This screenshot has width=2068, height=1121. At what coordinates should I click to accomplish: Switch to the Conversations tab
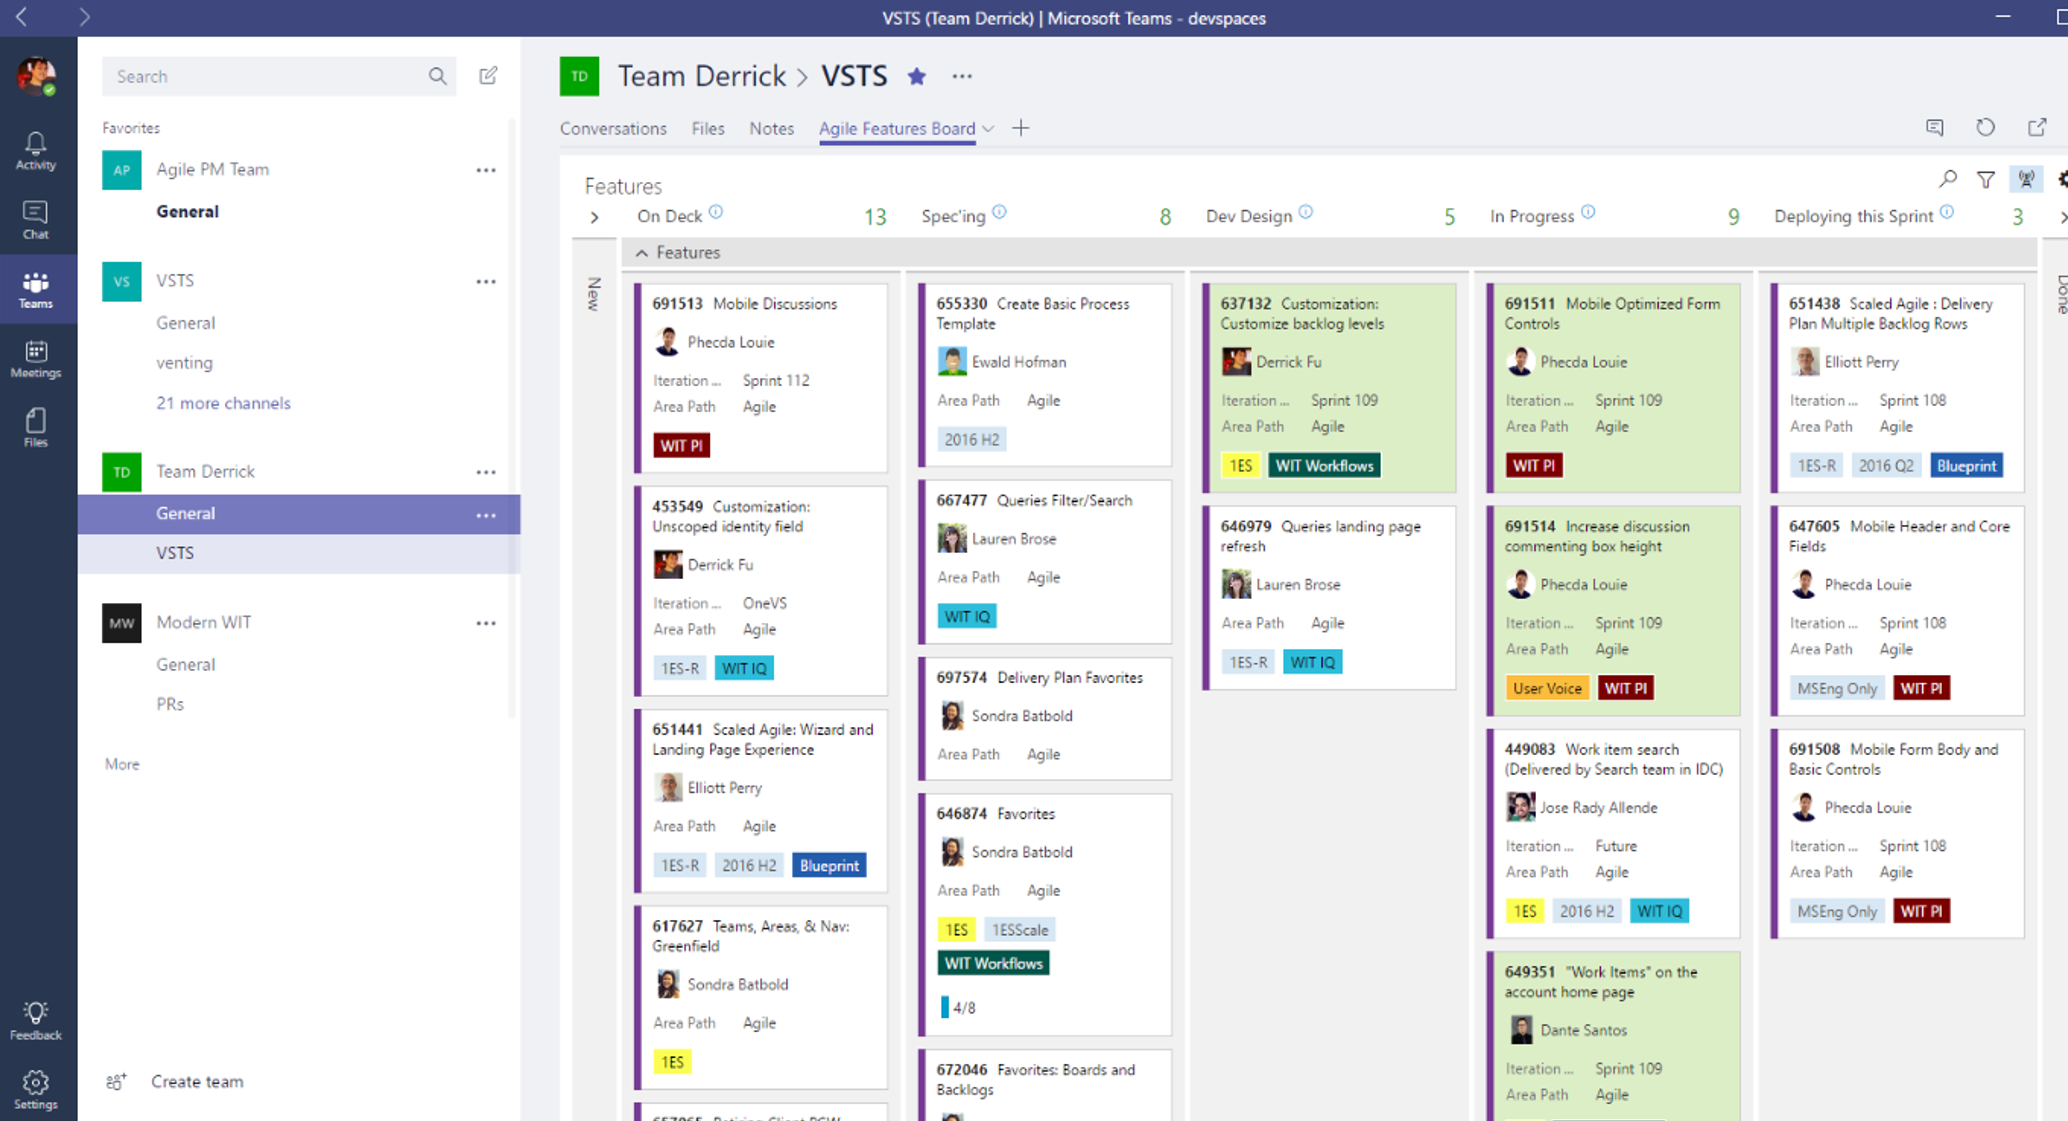(613, 128)
